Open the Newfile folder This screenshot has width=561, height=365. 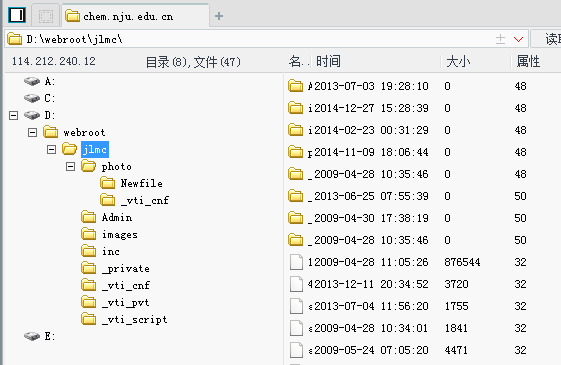point(142,183)
